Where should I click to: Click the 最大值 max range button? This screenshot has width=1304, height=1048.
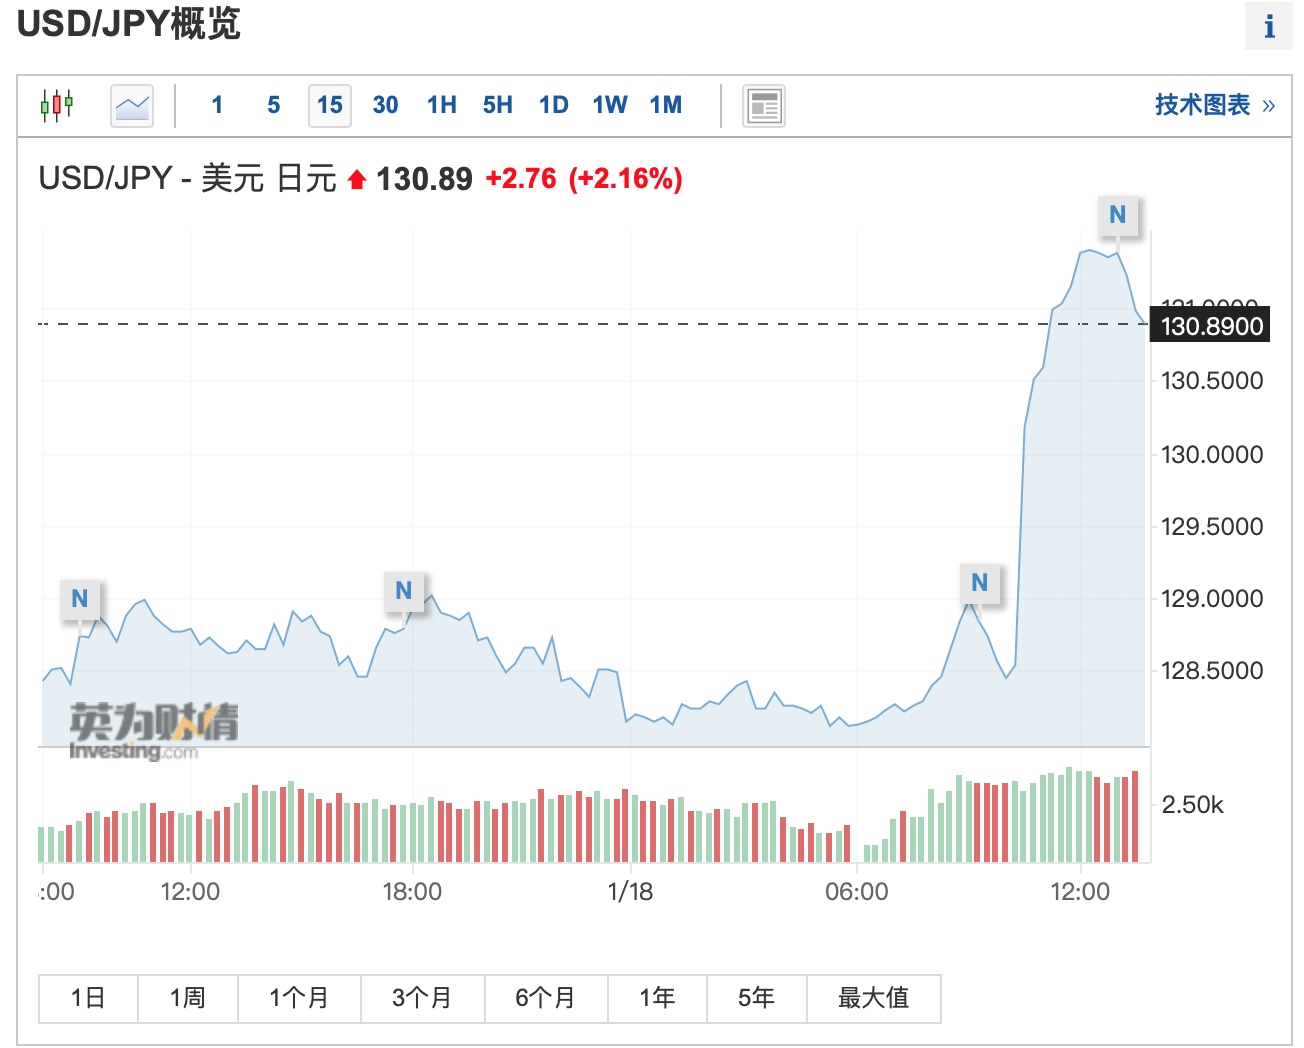coord(873,998)
